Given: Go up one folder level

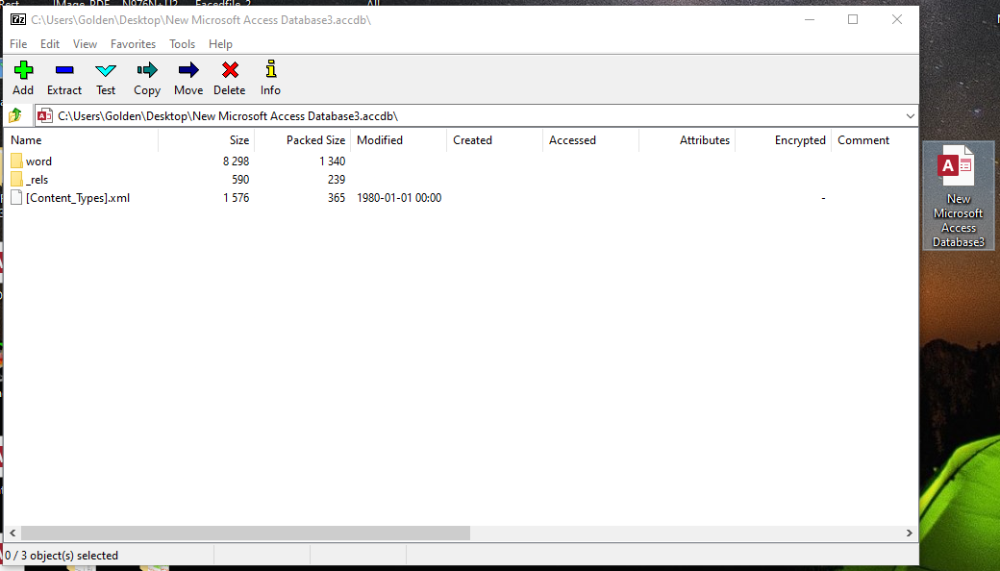Looking at the screenshot, I should tap(15, 115).
